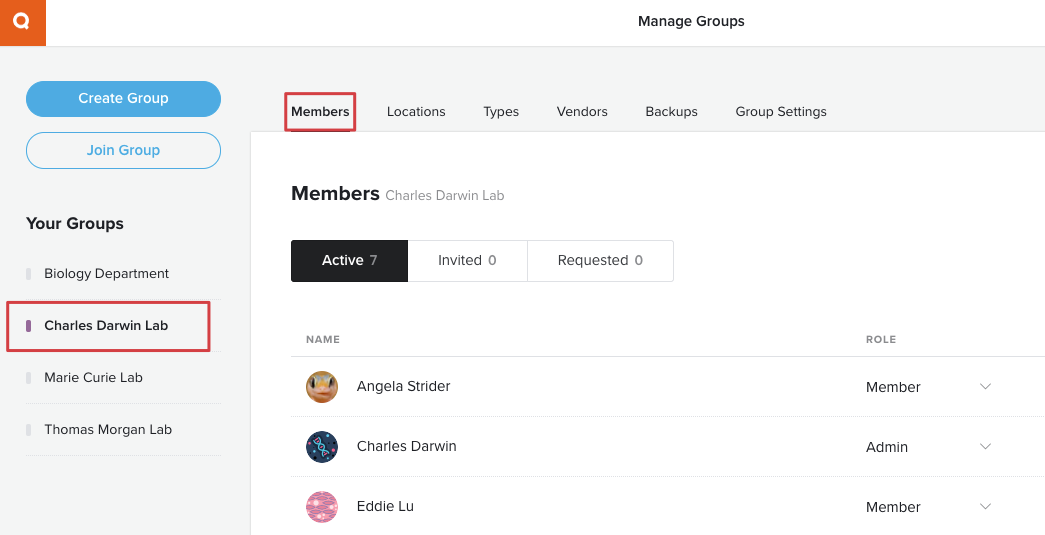Open the Vendors tab
This screenshot has width=1045, height=535.
582,112
